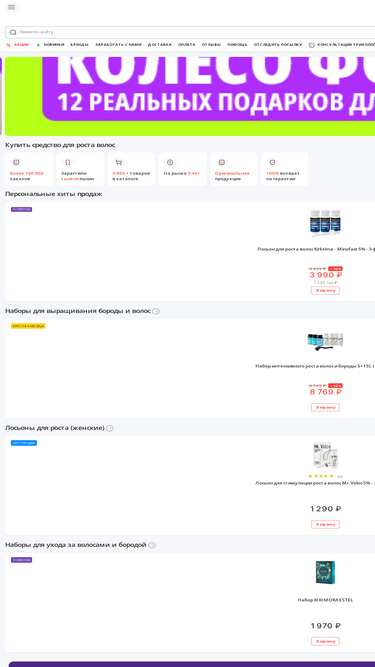Click the −10% discount badge on Minofast
Image resolution: width=375 pixels, height=667 pixels.
(335, 269)
